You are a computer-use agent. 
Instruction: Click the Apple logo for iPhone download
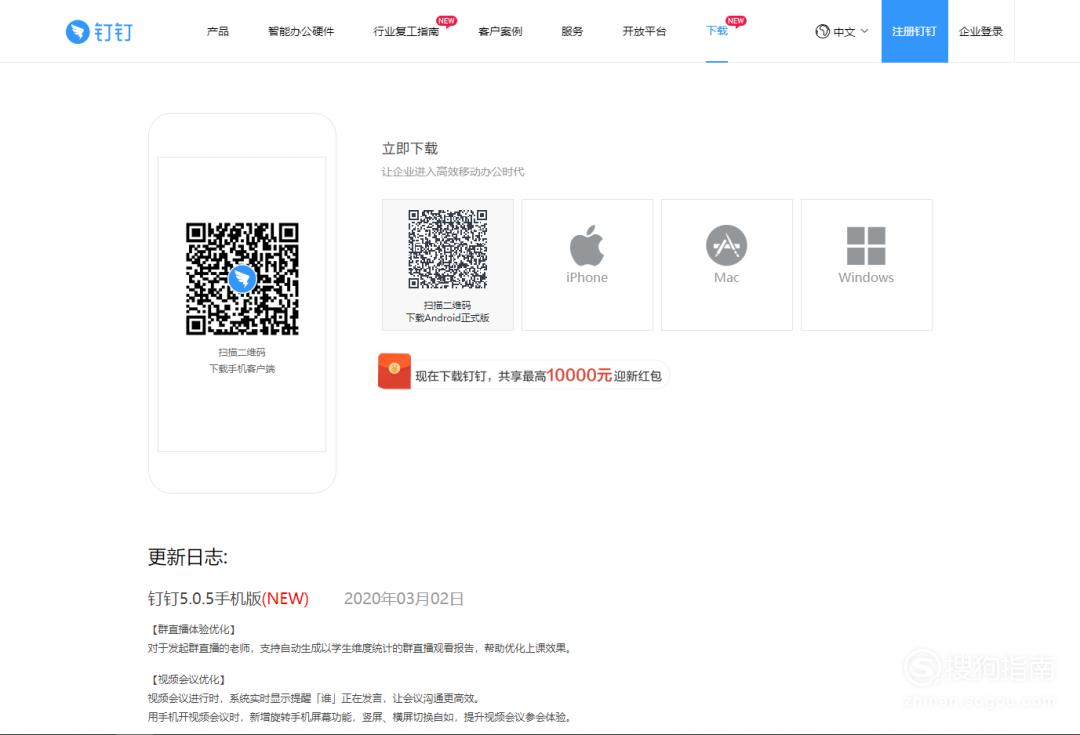click(587, 245)
